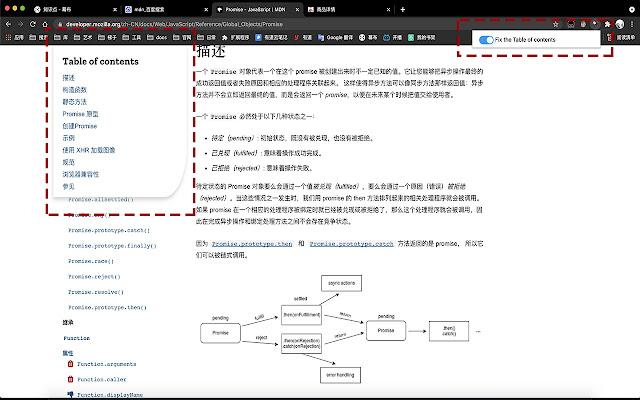Close the Promise - JavaScript | MDN tab
Screen dimensions: 640x400
[297, 9]
